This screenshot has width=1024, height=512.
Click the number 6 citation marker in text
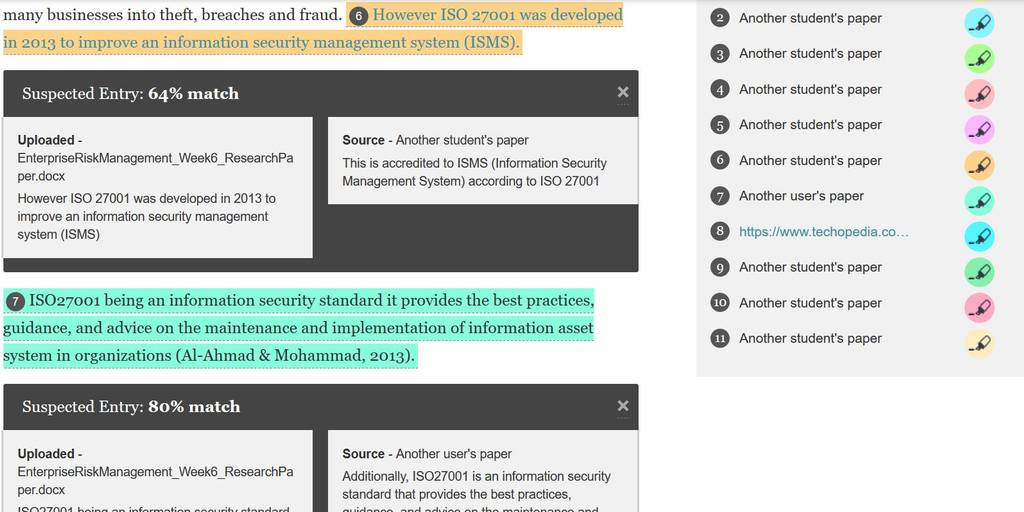coord(359,16)
